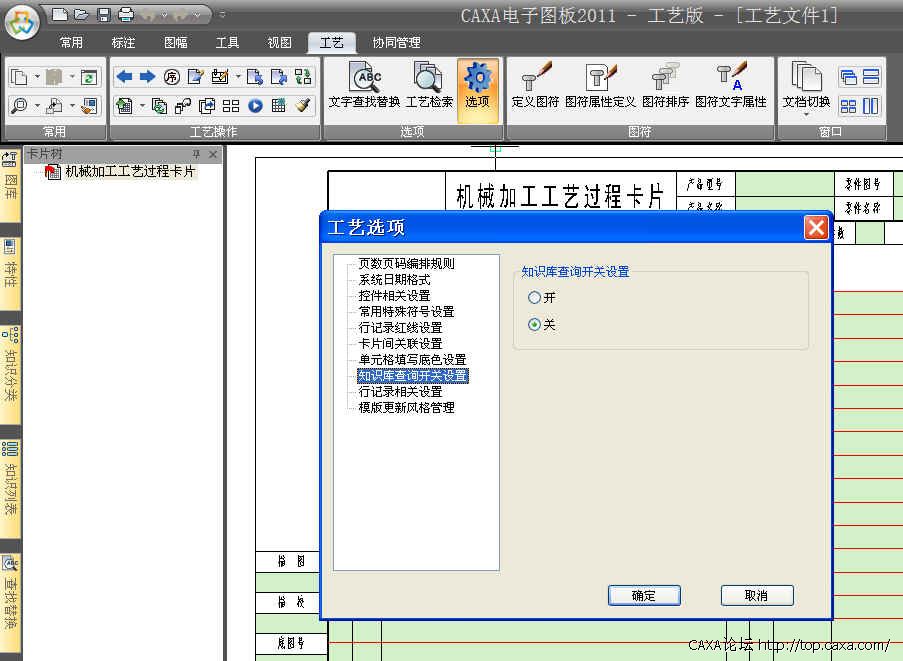This screenshot has width=903, height=661.
Task: Click the blue left arrow icon
Action: click(125, 77)
